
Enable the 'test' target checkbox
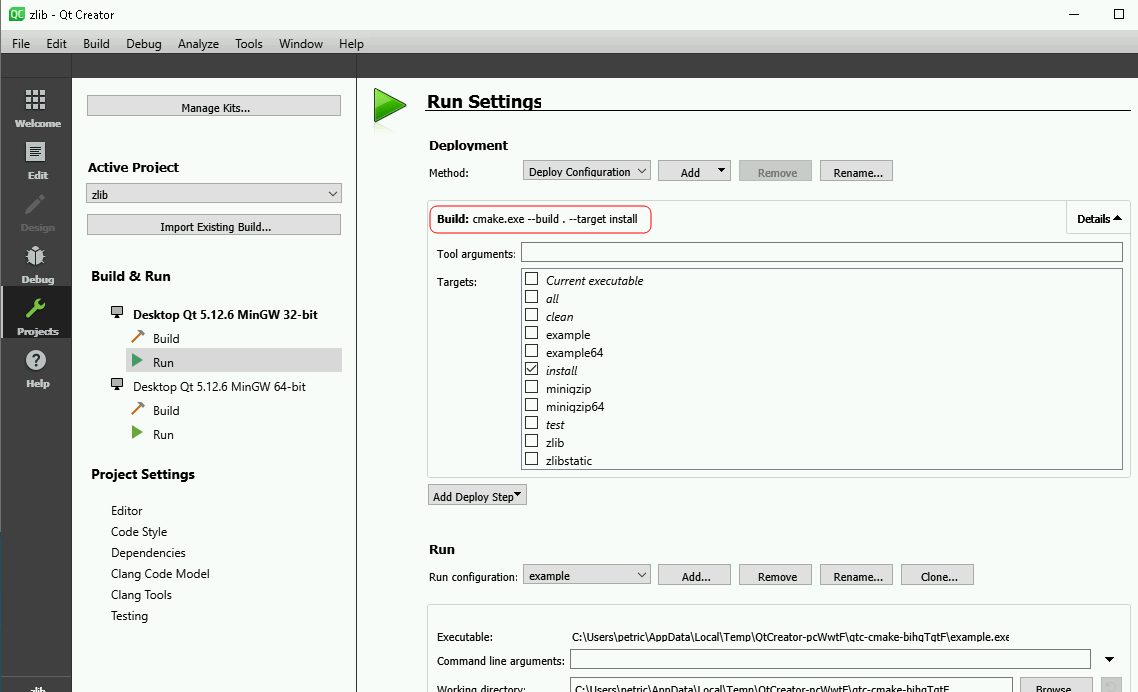click(x=532, y=423)
